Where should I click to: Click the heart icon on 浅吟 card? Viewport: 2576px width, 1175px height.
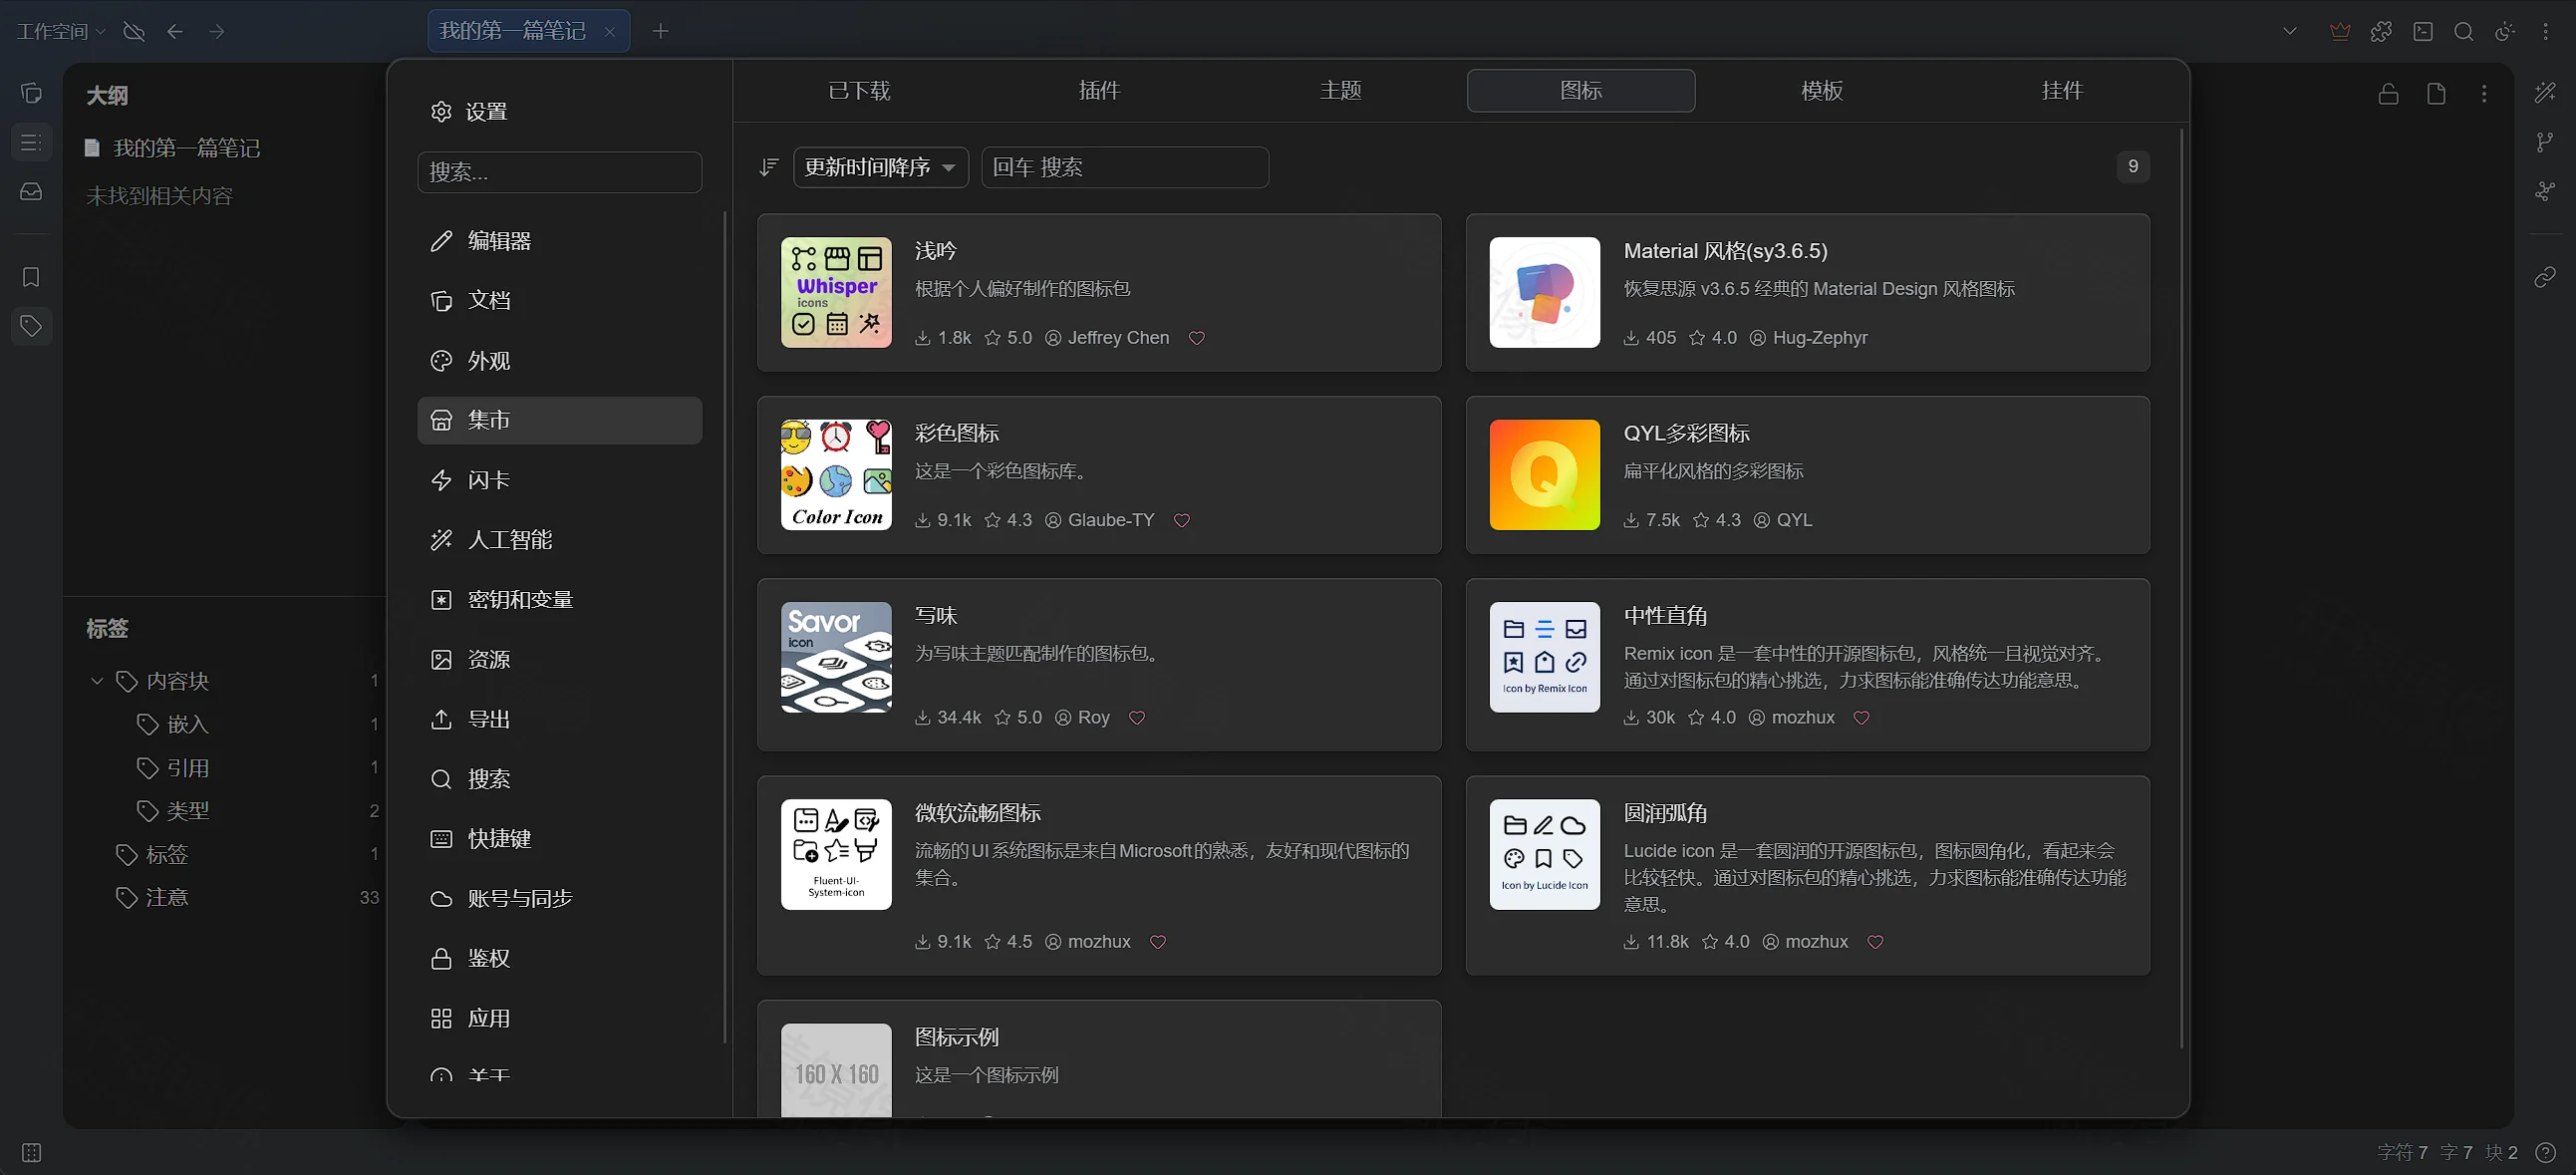[1196, 338]
